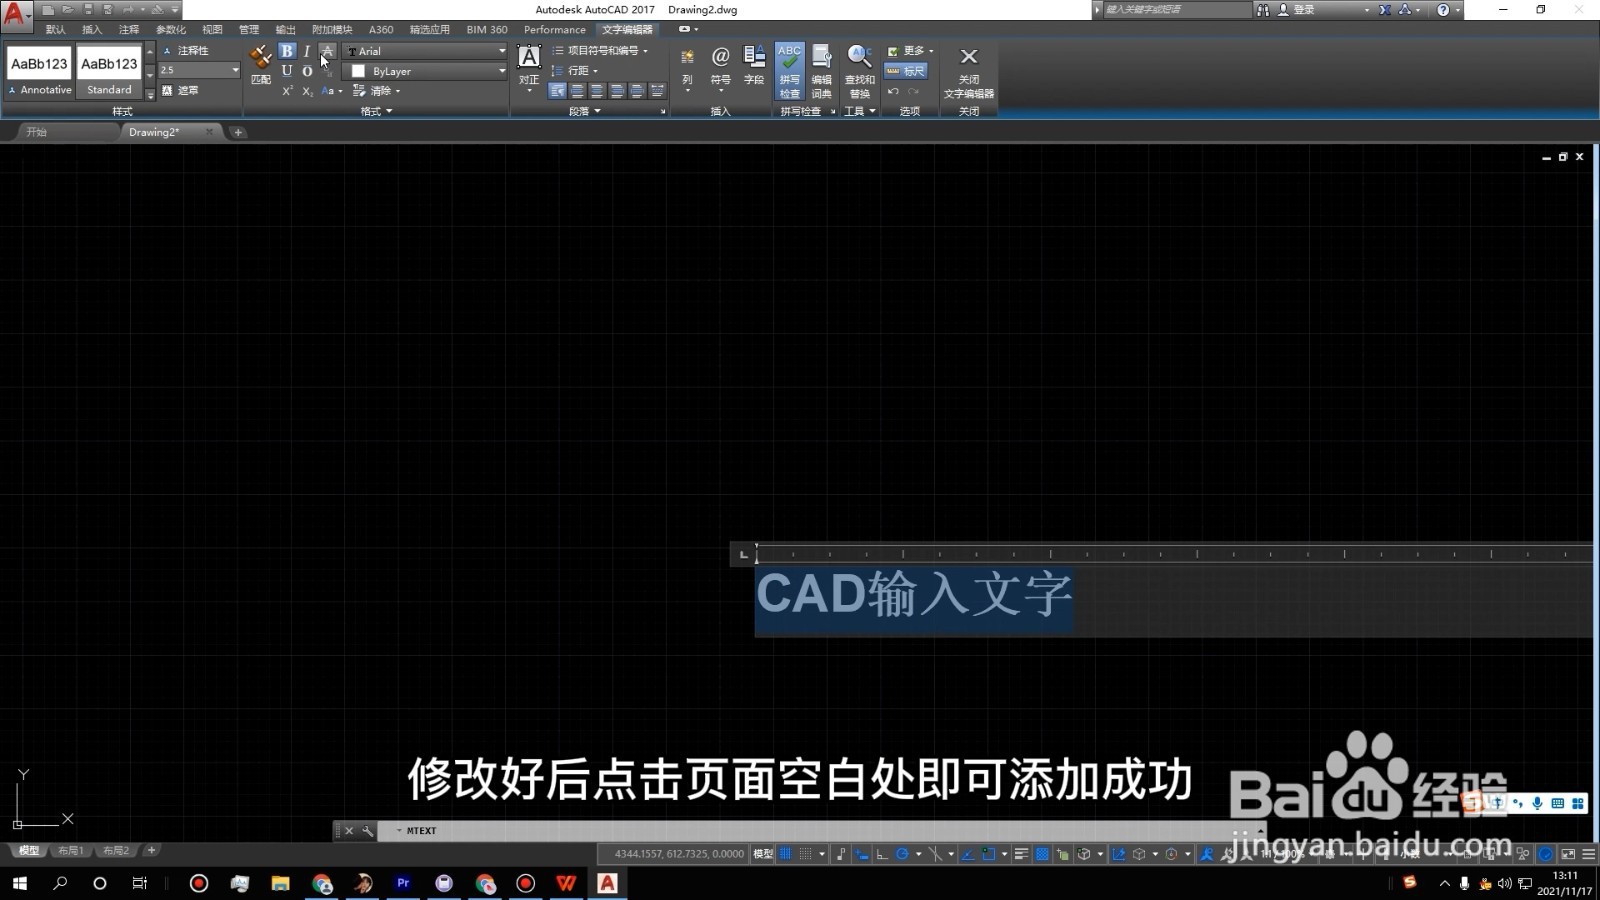Toggle the Annotative (注释性) option

(185, 50)
